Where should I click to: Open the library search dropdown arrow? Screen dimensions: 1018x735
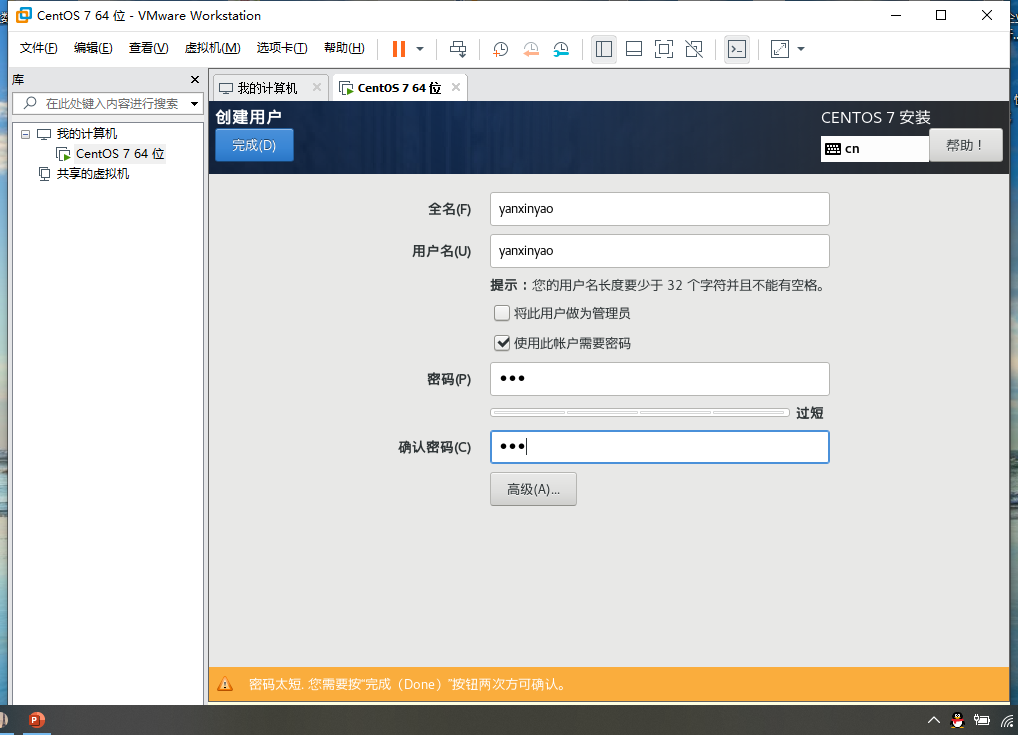click(x=194, y=103)
